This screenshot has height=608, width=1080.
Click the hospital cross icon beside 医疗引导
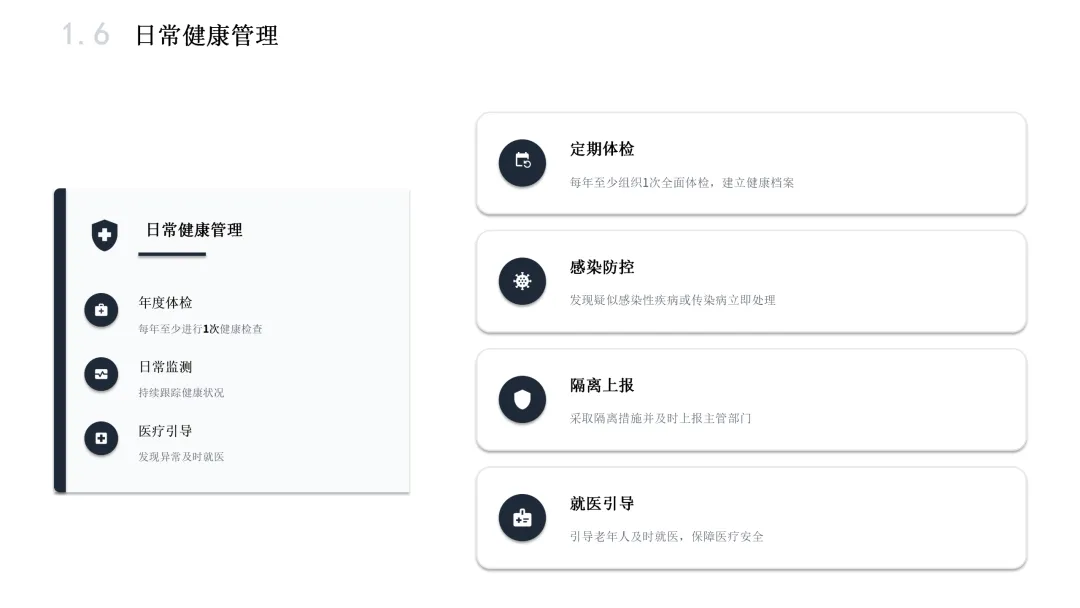click(101, 438)
